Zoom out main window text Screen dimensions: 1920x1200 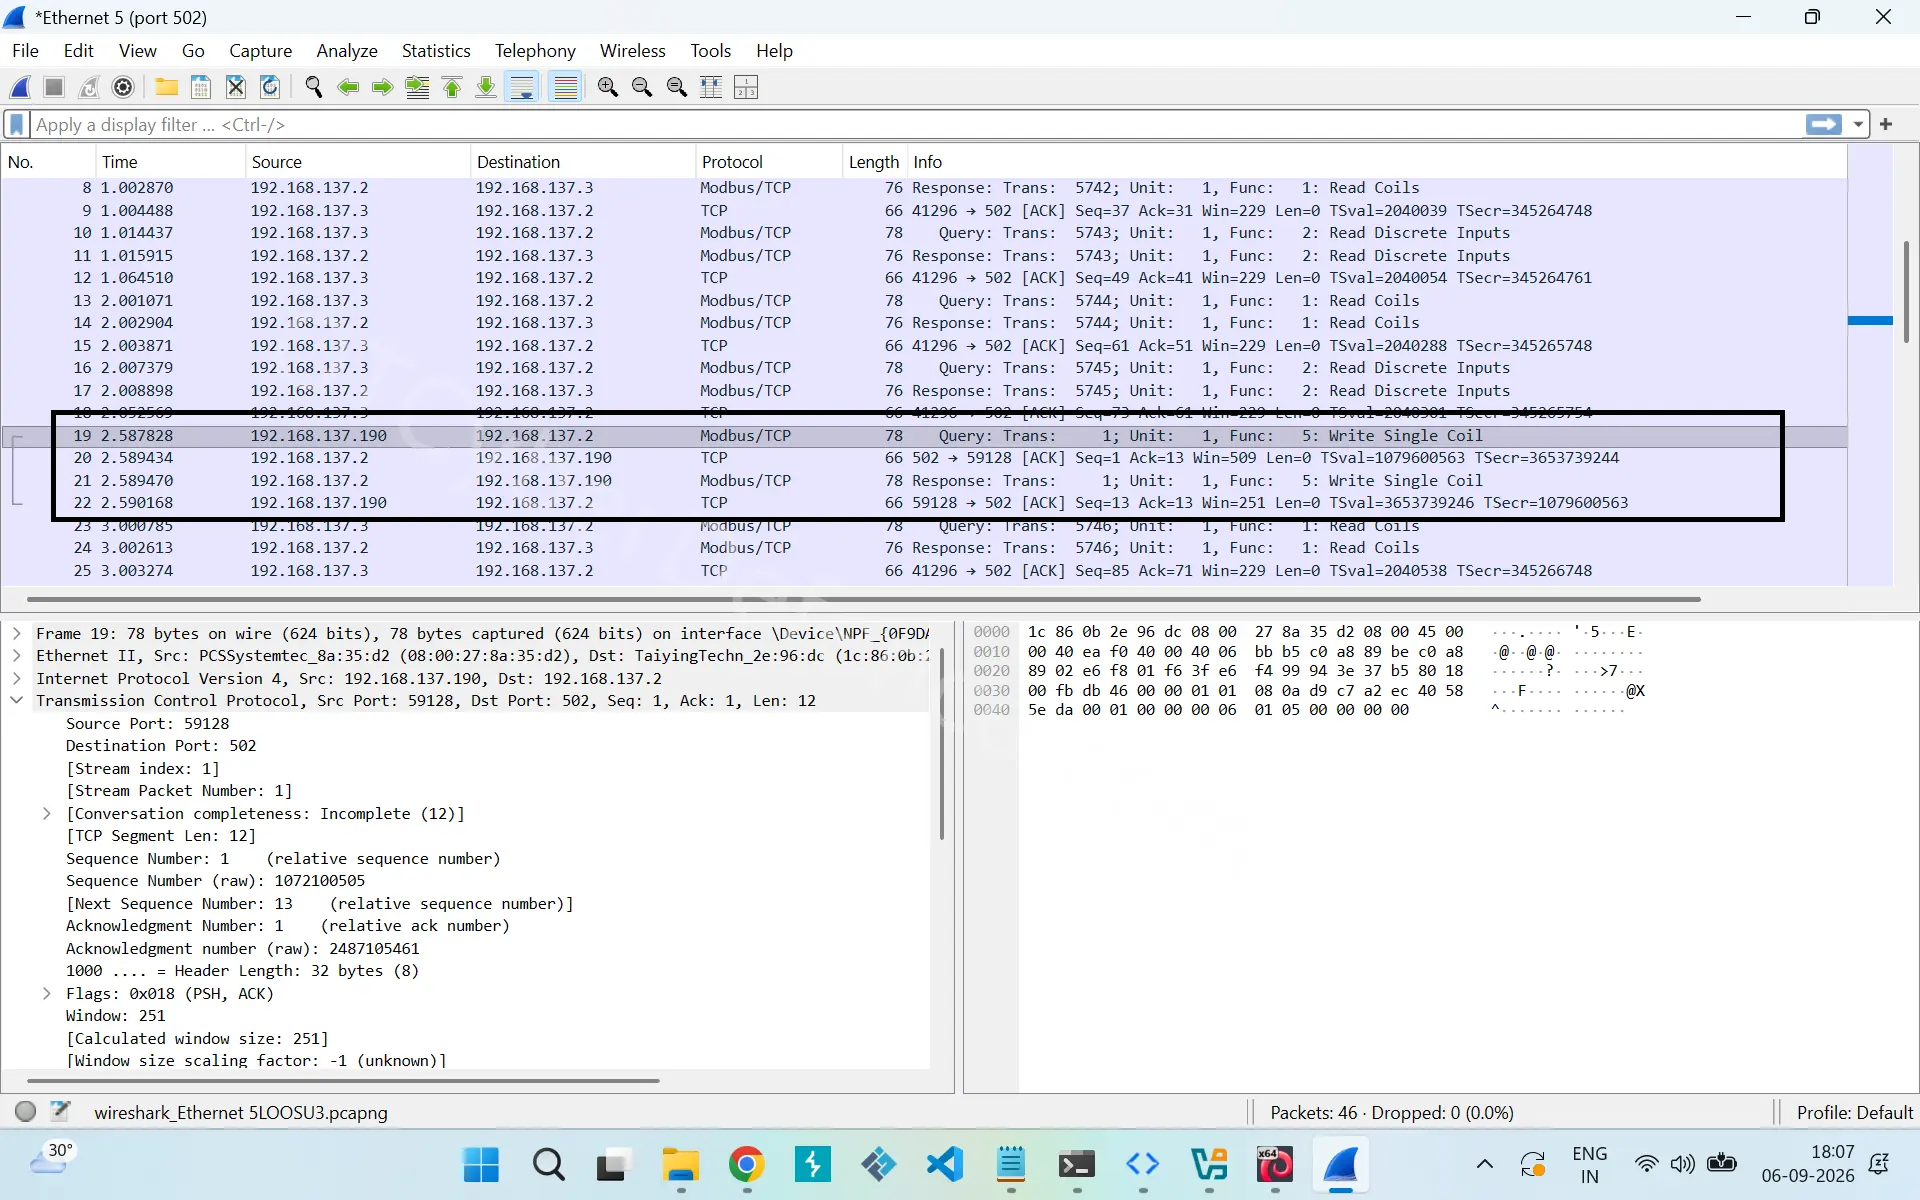(642, 87)
